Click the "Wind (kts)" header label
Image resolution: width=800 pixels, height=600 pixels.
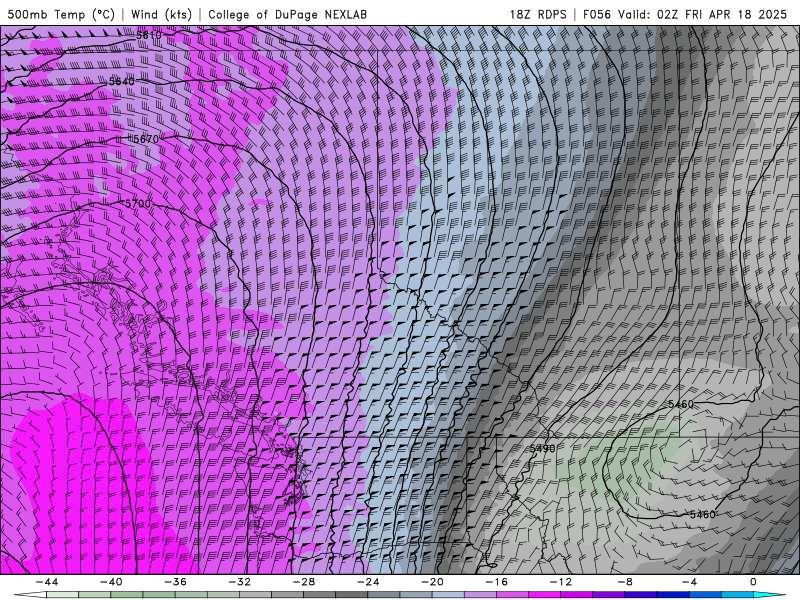pyautogui.click(x=161, y=14)
